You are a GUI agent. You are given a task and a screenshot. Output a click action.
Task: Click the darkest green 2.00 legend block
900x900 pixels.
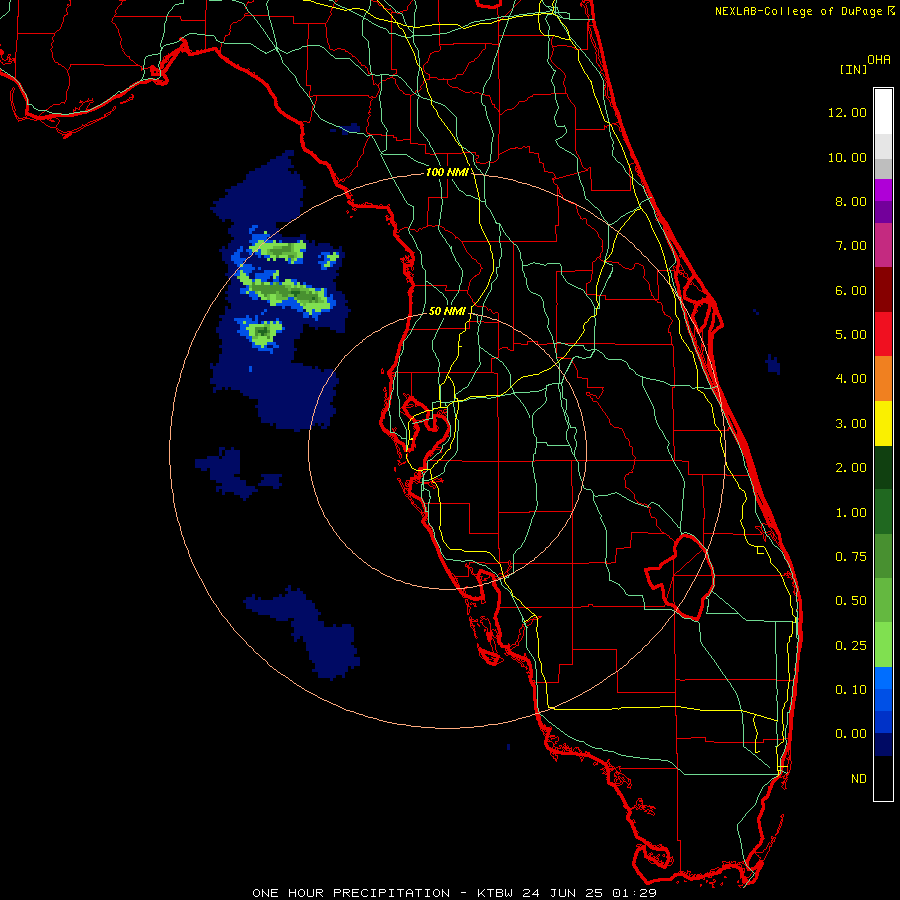click(883, 467)
